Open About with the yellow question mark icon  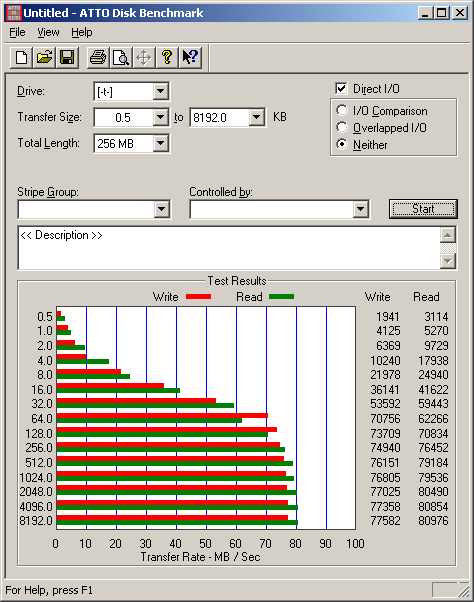click(x=167, y=58)
